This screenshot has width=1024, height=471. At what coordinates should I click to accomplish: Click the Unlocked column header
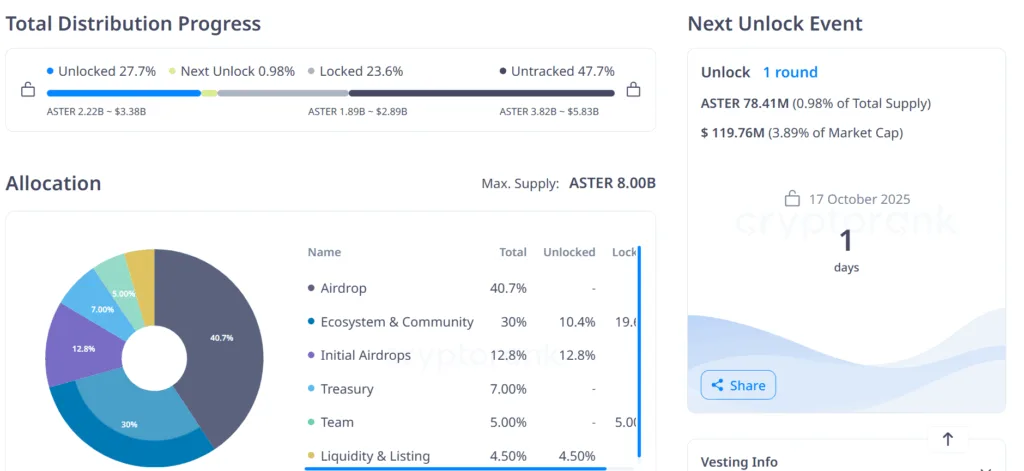(x=569, y=252)
